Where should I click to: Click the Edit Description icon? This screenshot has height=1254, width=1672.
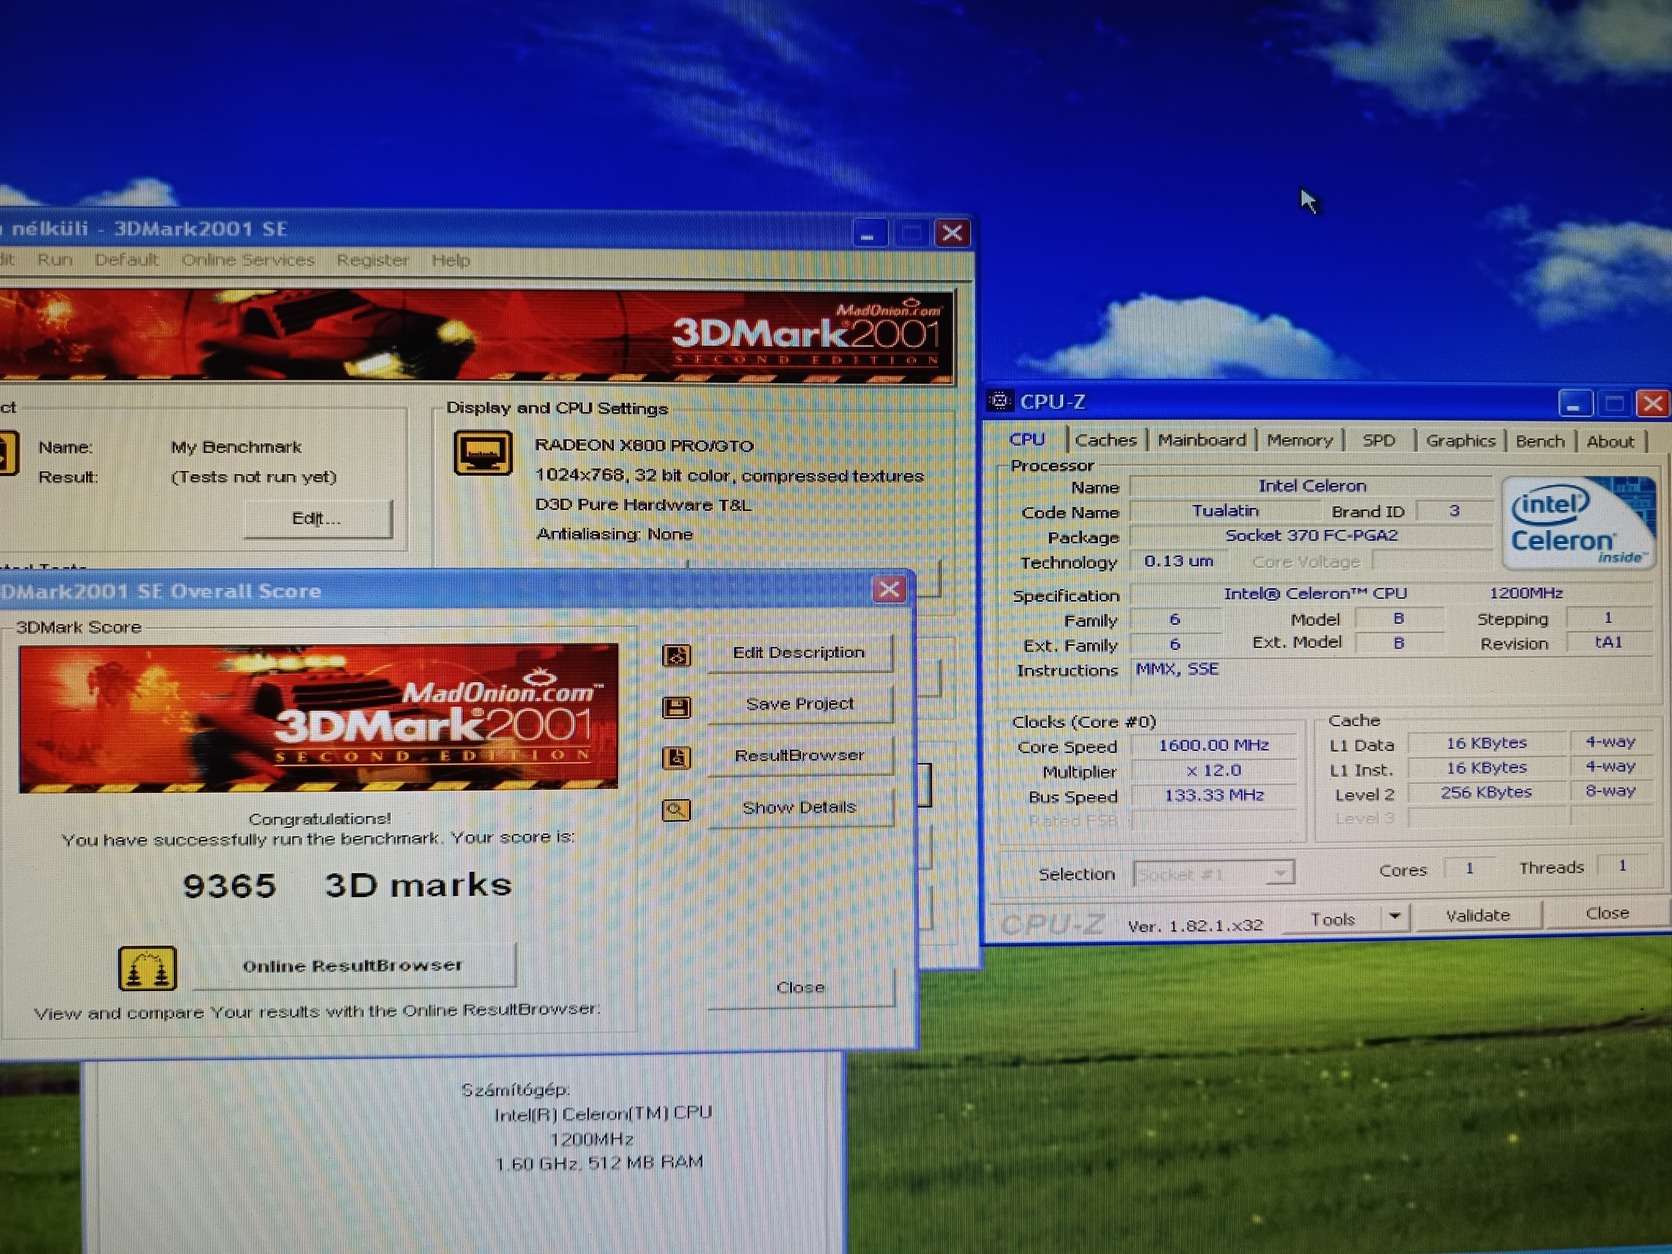click(x=677, y=655)
